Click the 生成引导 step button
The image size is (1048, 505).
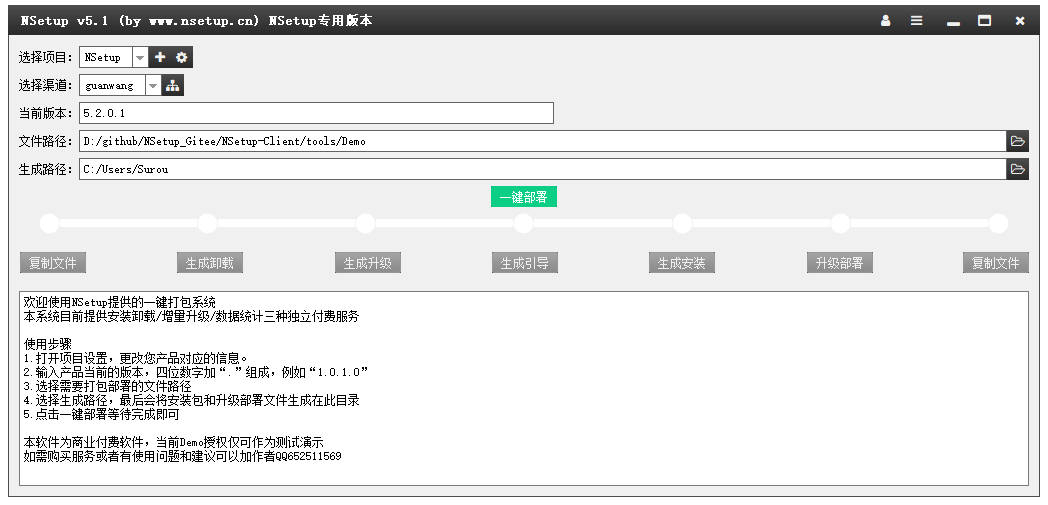[x=525, y=263]
